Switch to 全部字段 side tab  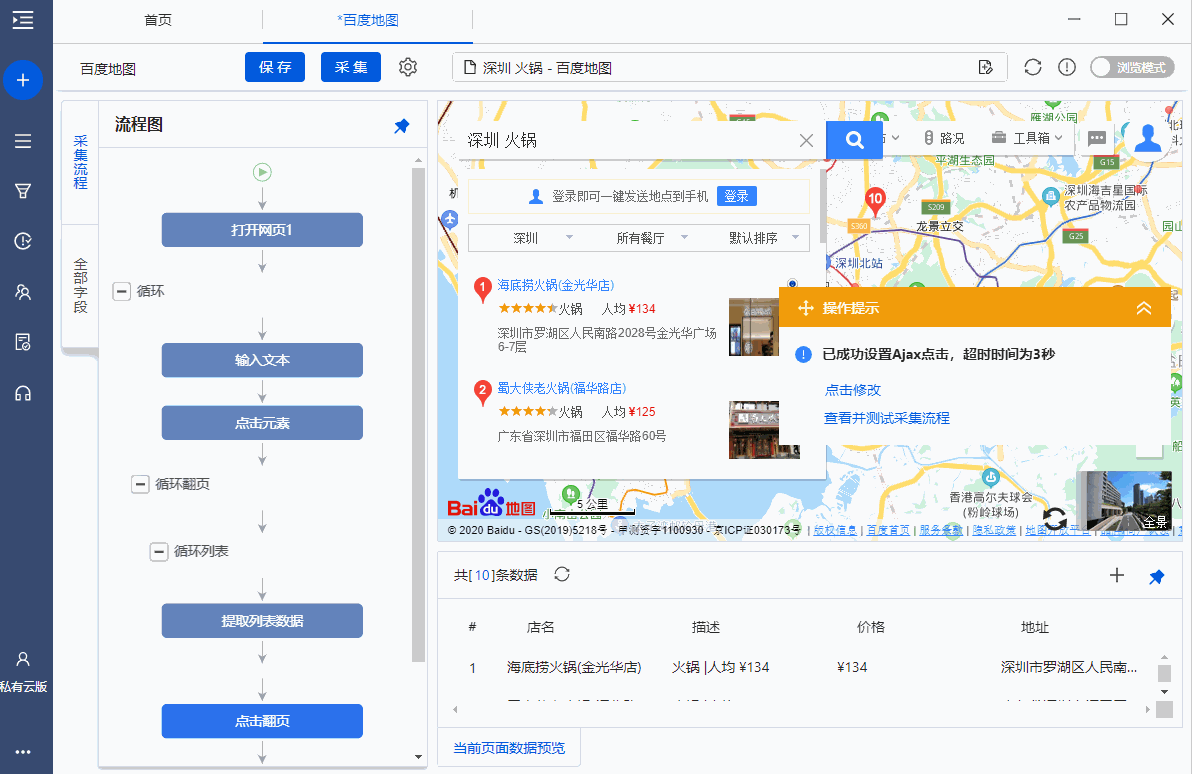click(x=81, y=286)
